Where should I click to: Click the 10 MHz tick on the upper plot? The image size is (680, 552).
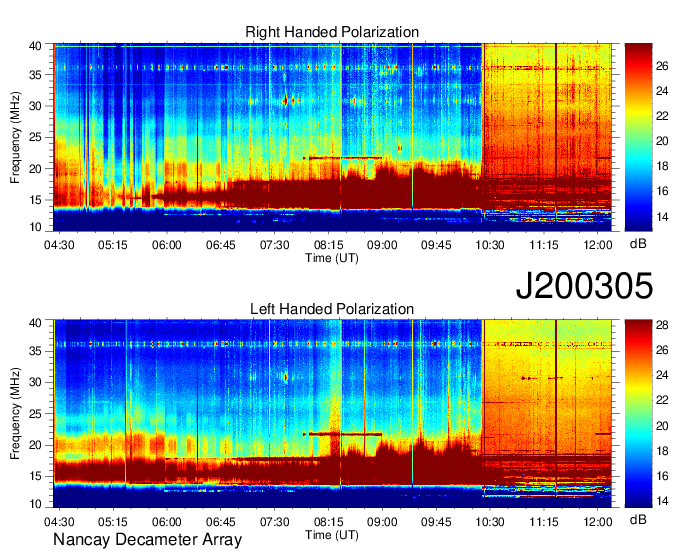[x=35, y=227]
